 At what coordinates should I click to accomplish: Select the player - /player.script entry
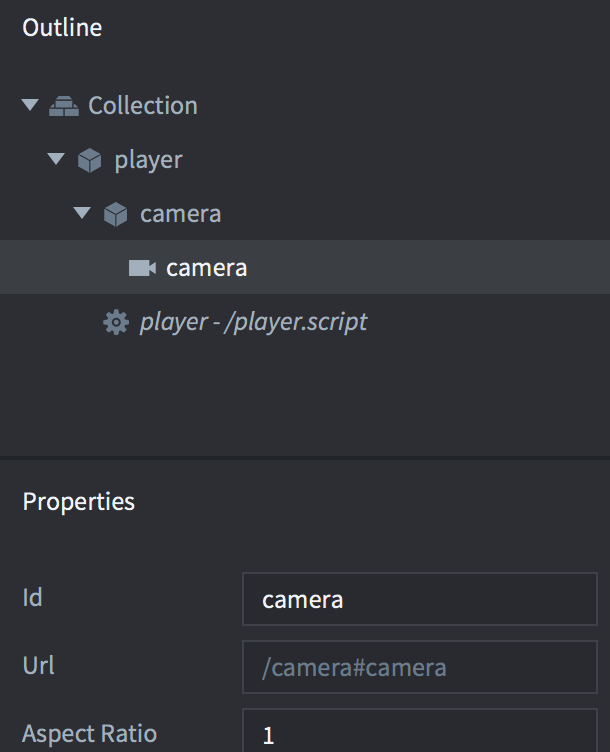tap(253, 322)
